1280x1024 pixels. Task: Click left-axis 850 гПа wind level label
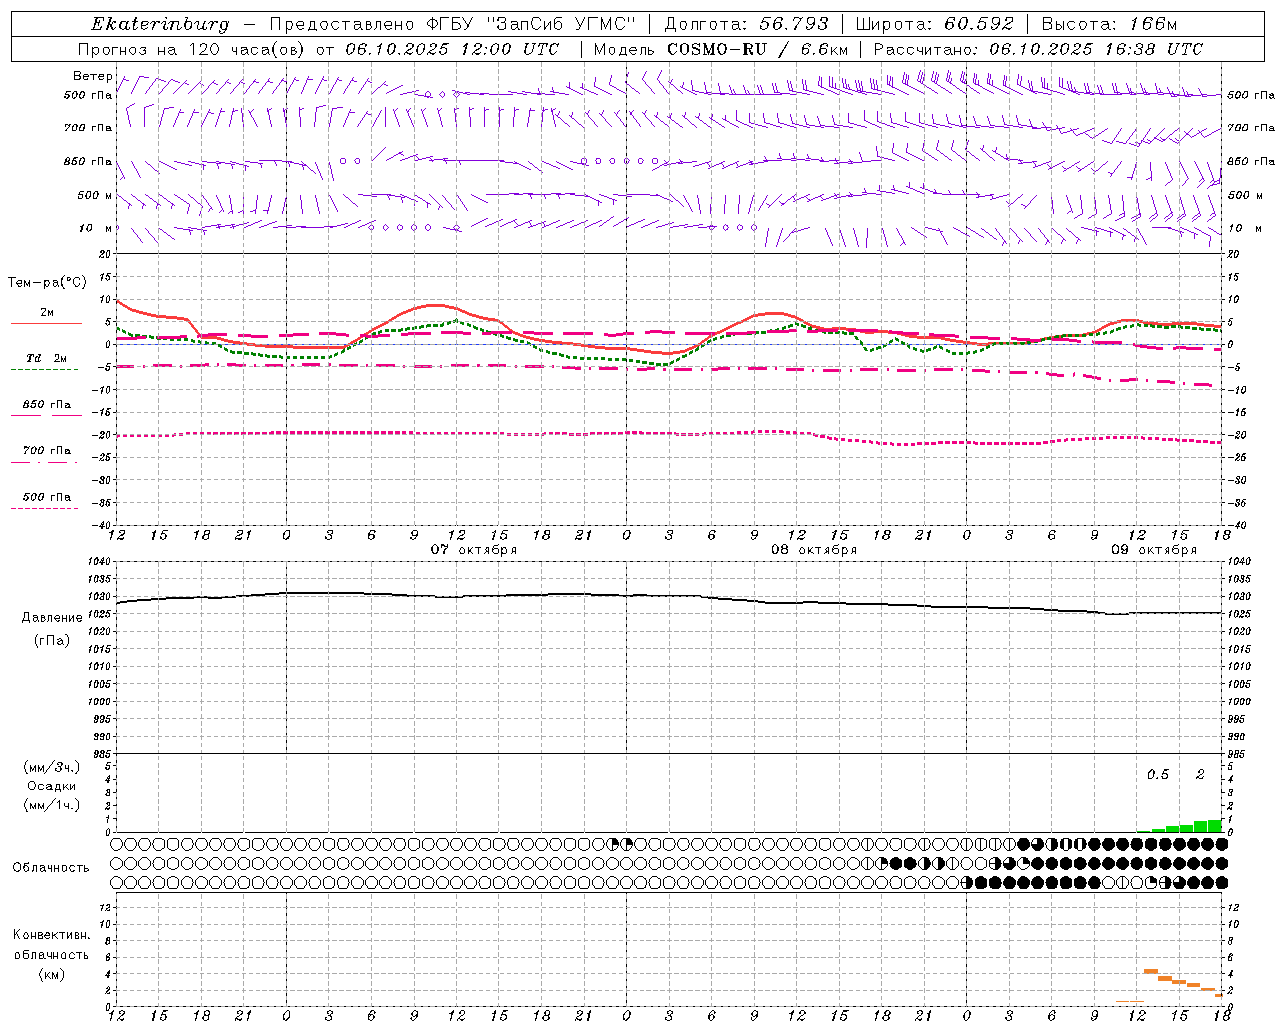pos(88,161)
